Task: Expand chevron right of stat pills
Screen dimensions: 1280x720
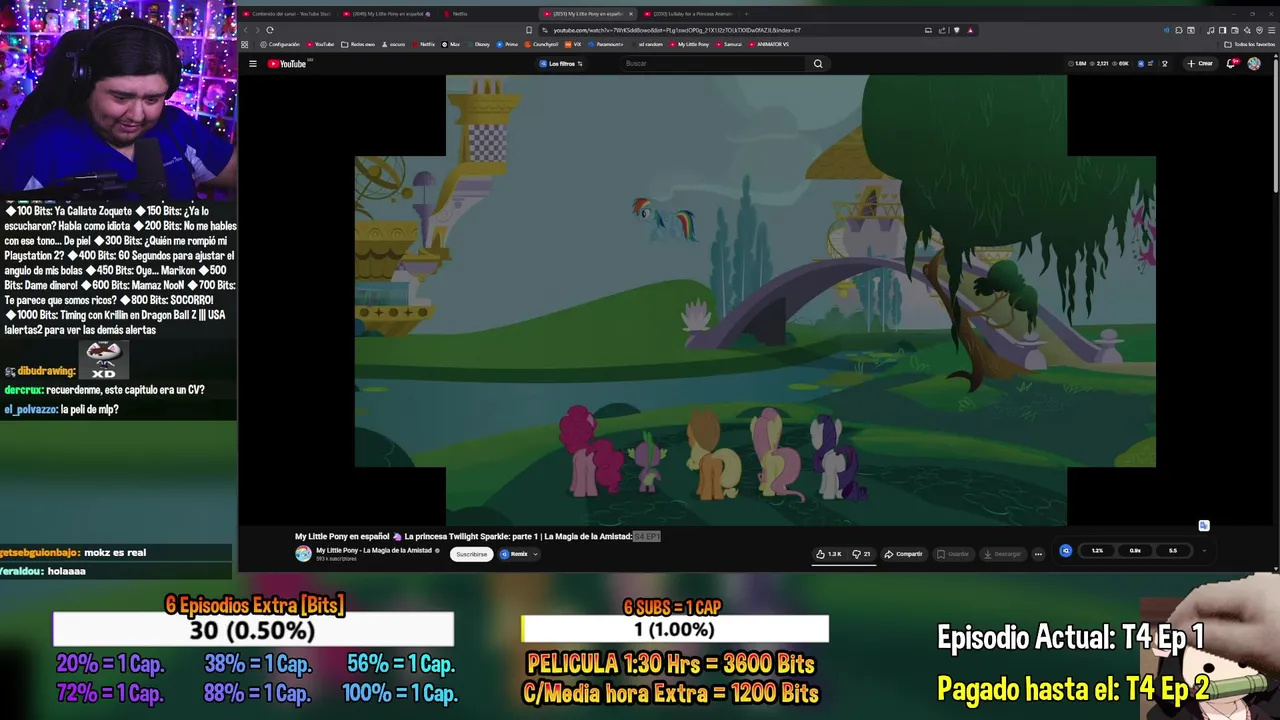Action: click(x=1204, y=551)
